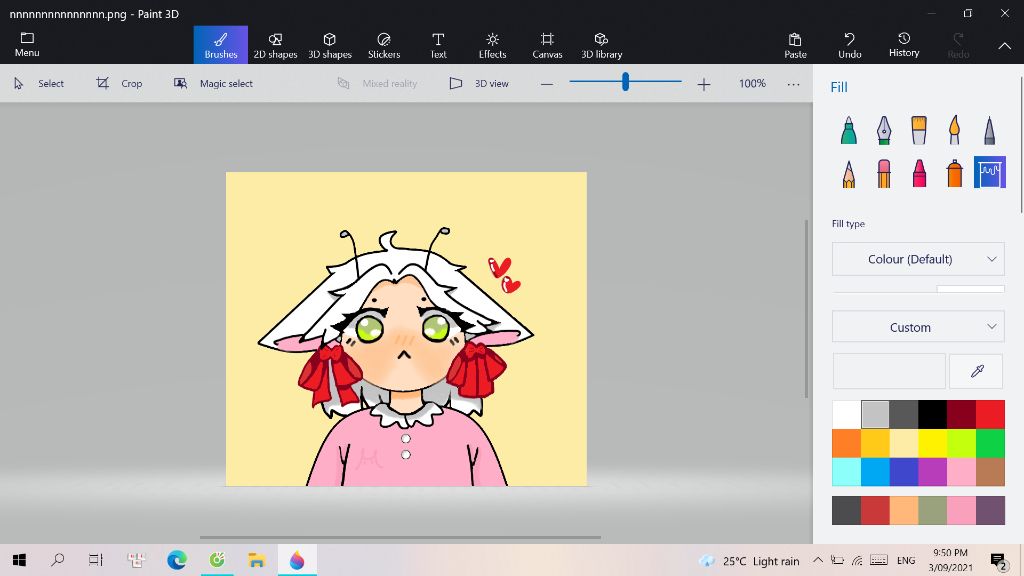Image resolution: width=1024 pixels, height=576 pixels.
Task: Activate Magic select
Action: [x=213, y=84]
